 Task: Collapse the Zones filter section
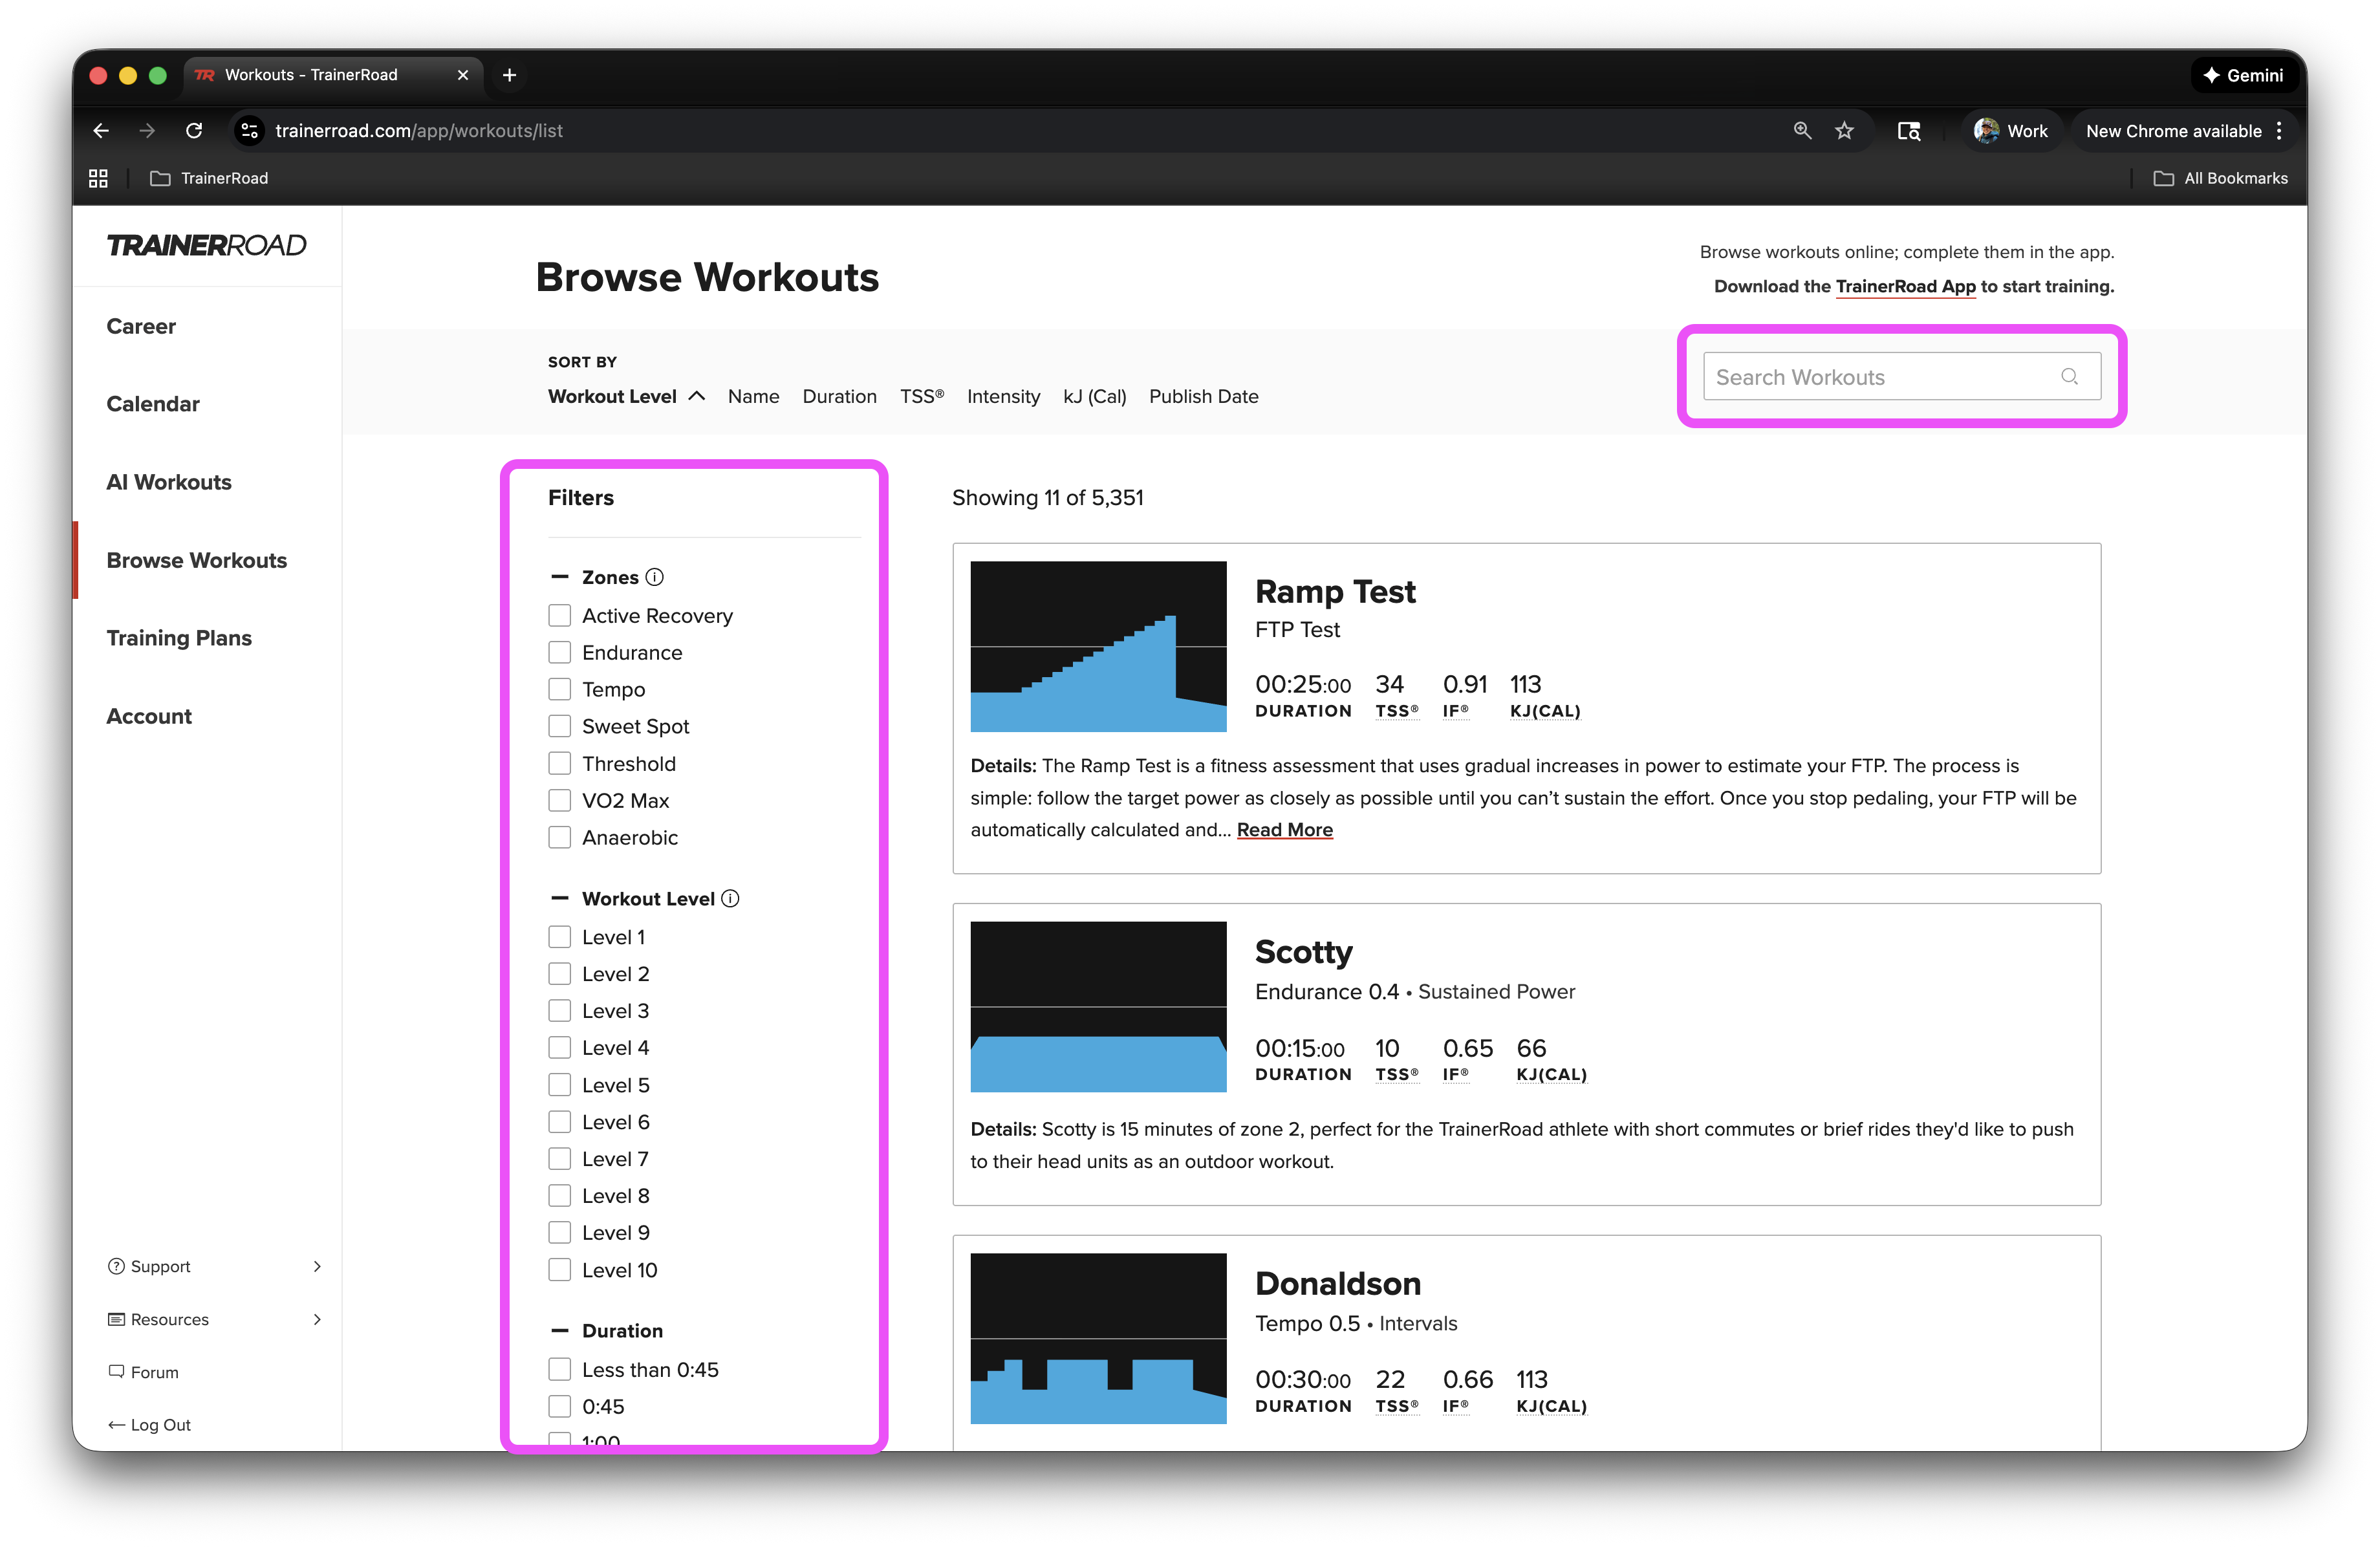tap(560, 577)
